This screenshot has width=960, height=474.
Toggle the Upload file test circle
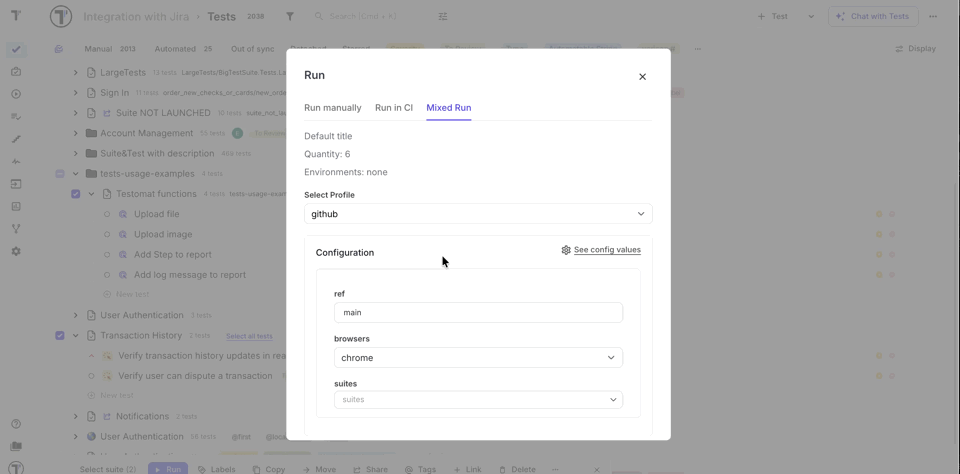(x=107, y=214)
